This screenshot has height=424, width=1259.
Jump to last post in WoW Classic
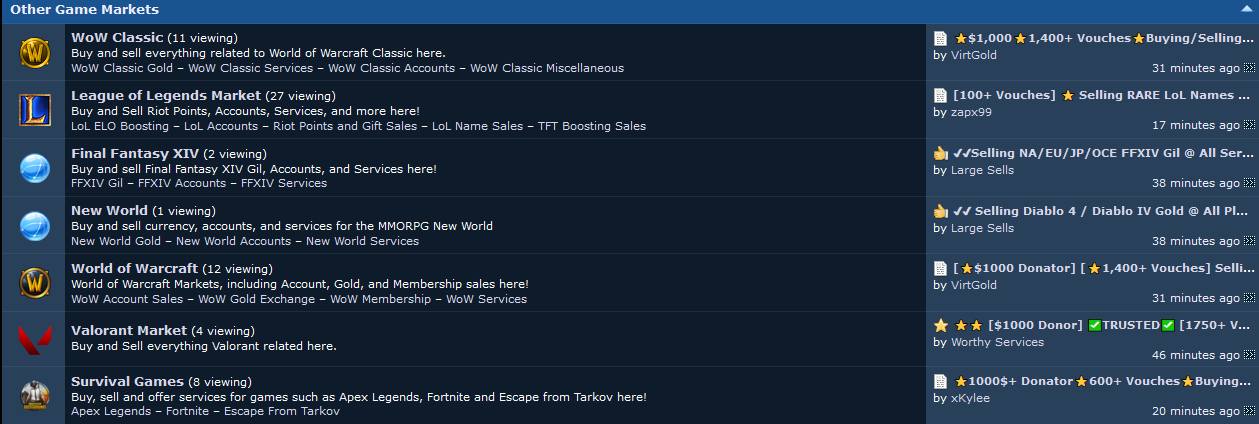[1249, 69]
